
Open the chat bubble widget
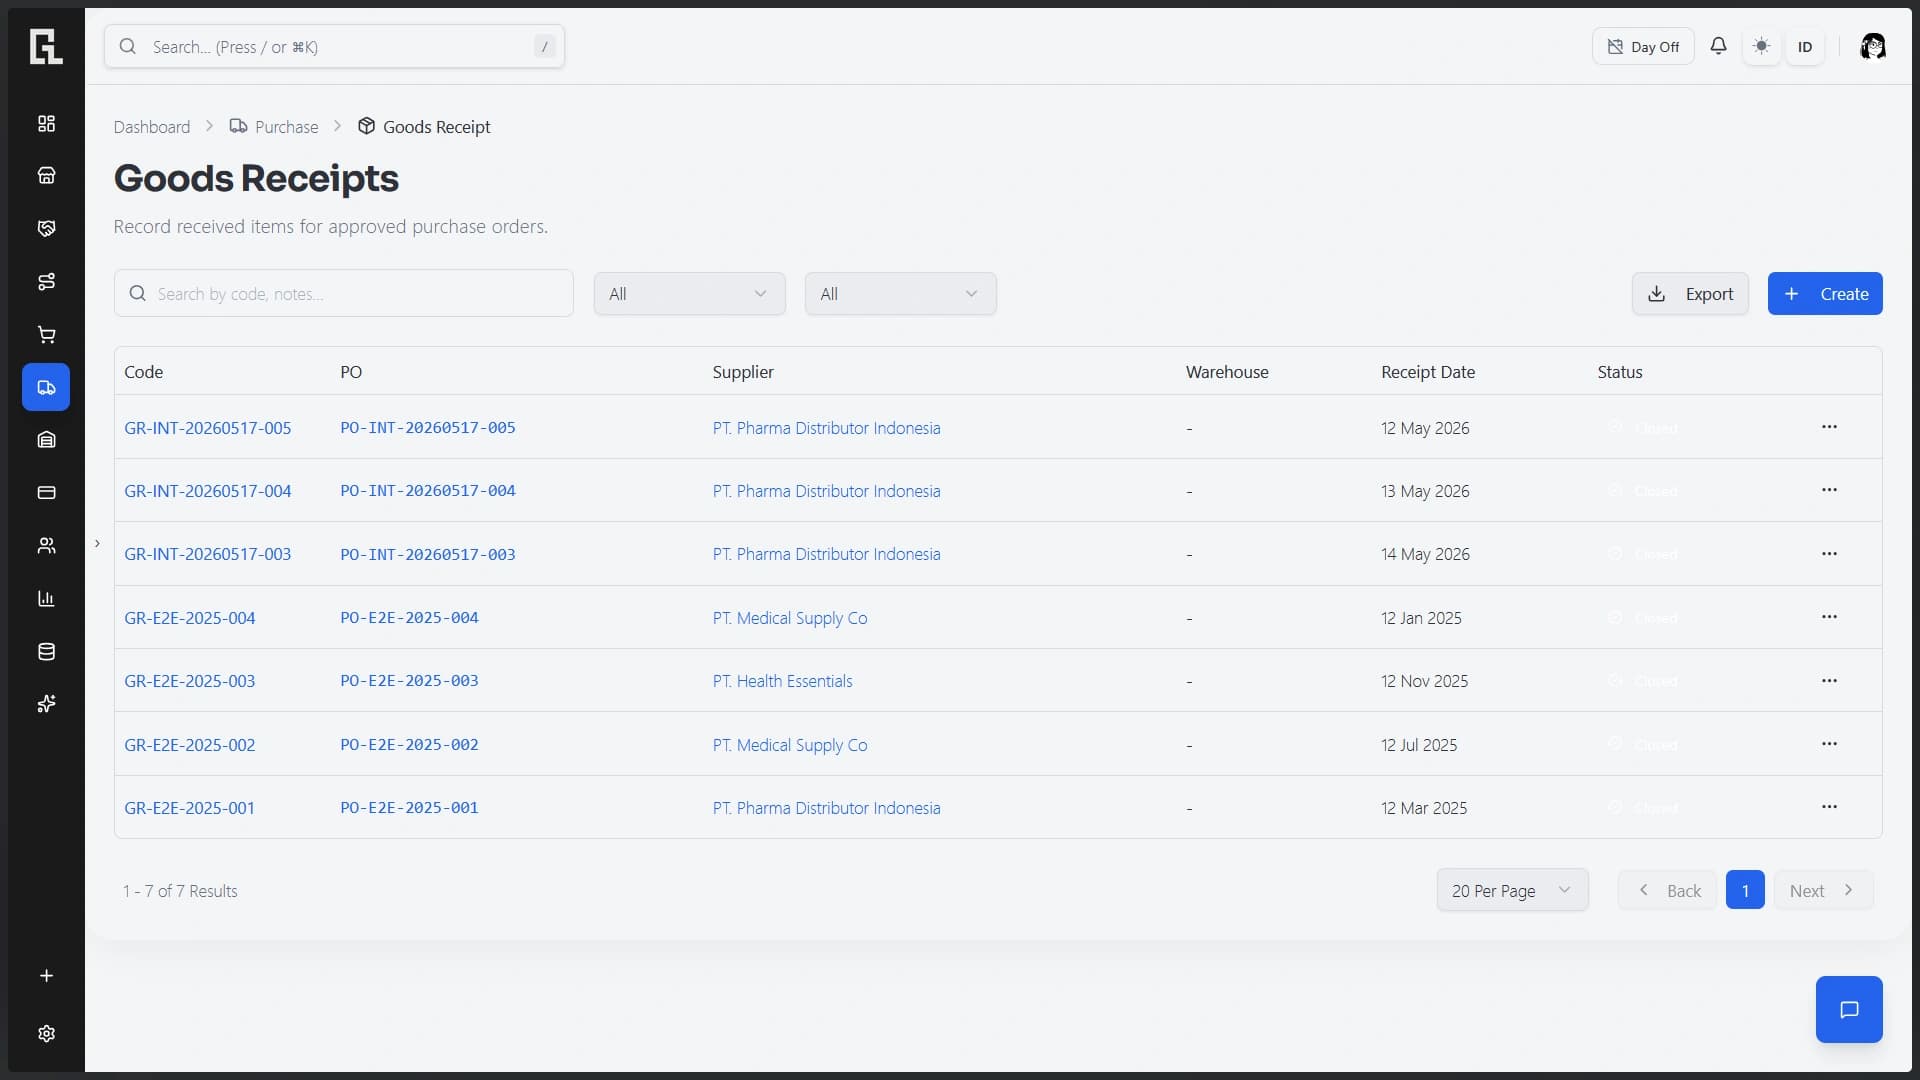[x=1849, y=1010]
